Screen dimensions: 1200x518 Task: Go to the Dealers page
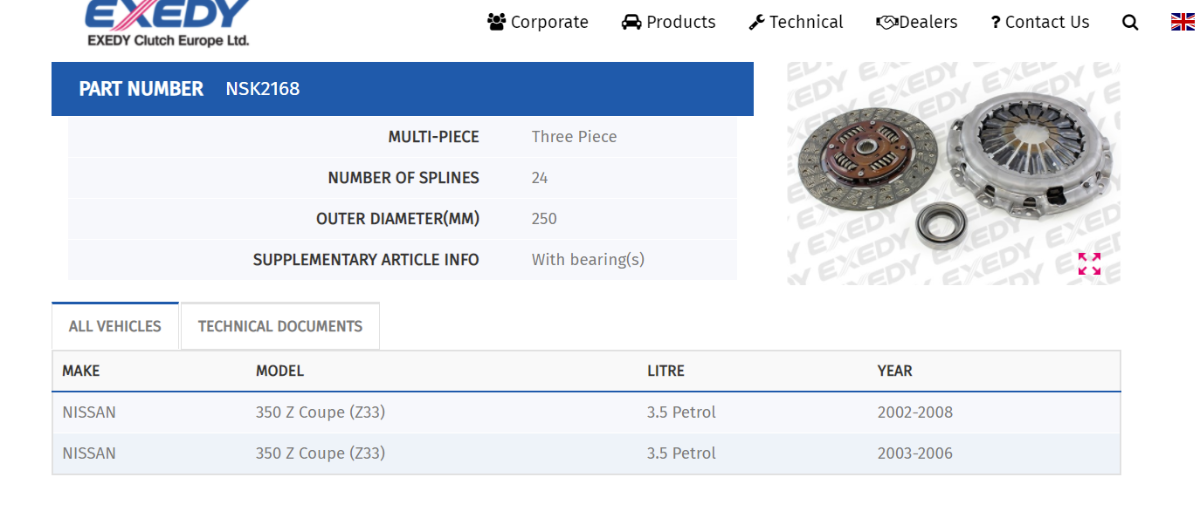(x=928, y=22)
